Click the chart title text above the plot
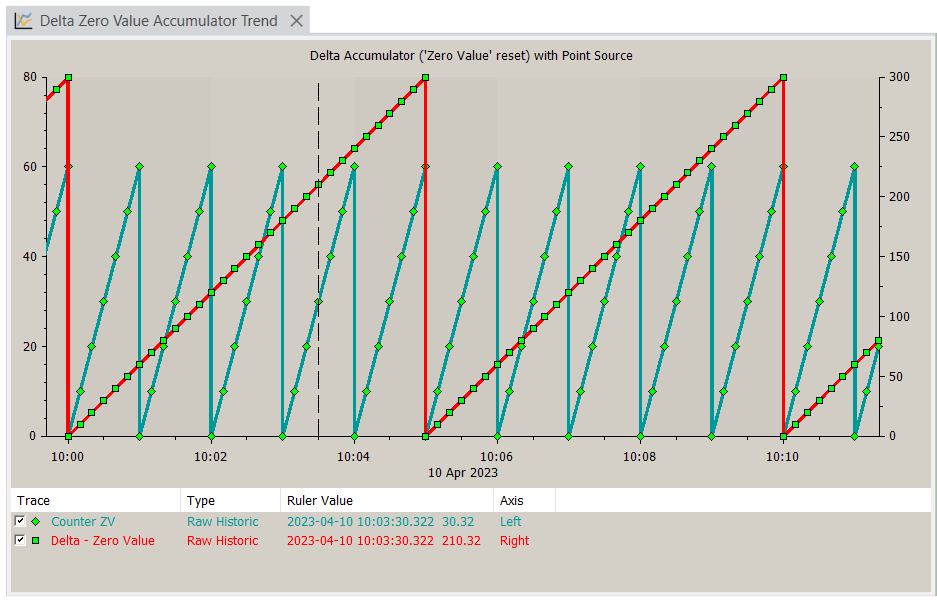 click(471, 56)
